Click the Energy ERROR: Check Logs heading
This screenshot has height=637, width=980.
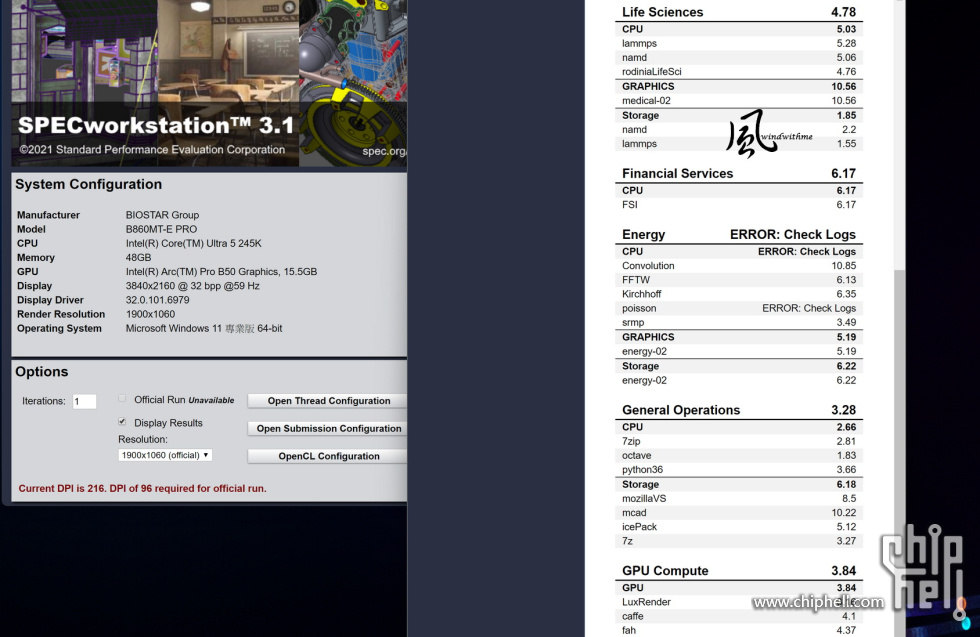pos(739,234)
